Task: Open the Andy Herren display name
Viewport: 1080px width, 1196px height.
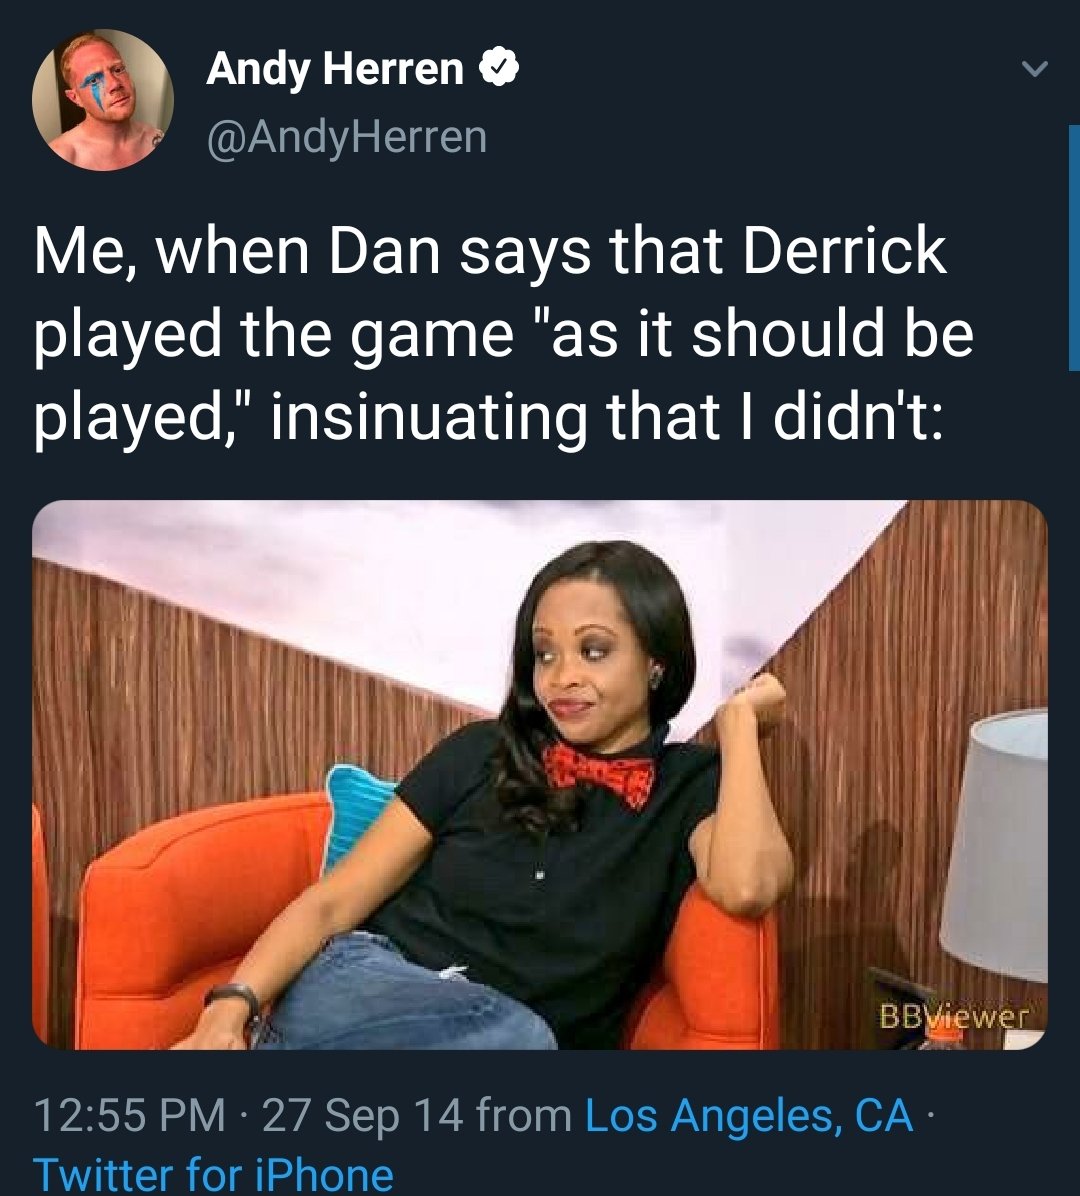Action: point(335,69)
